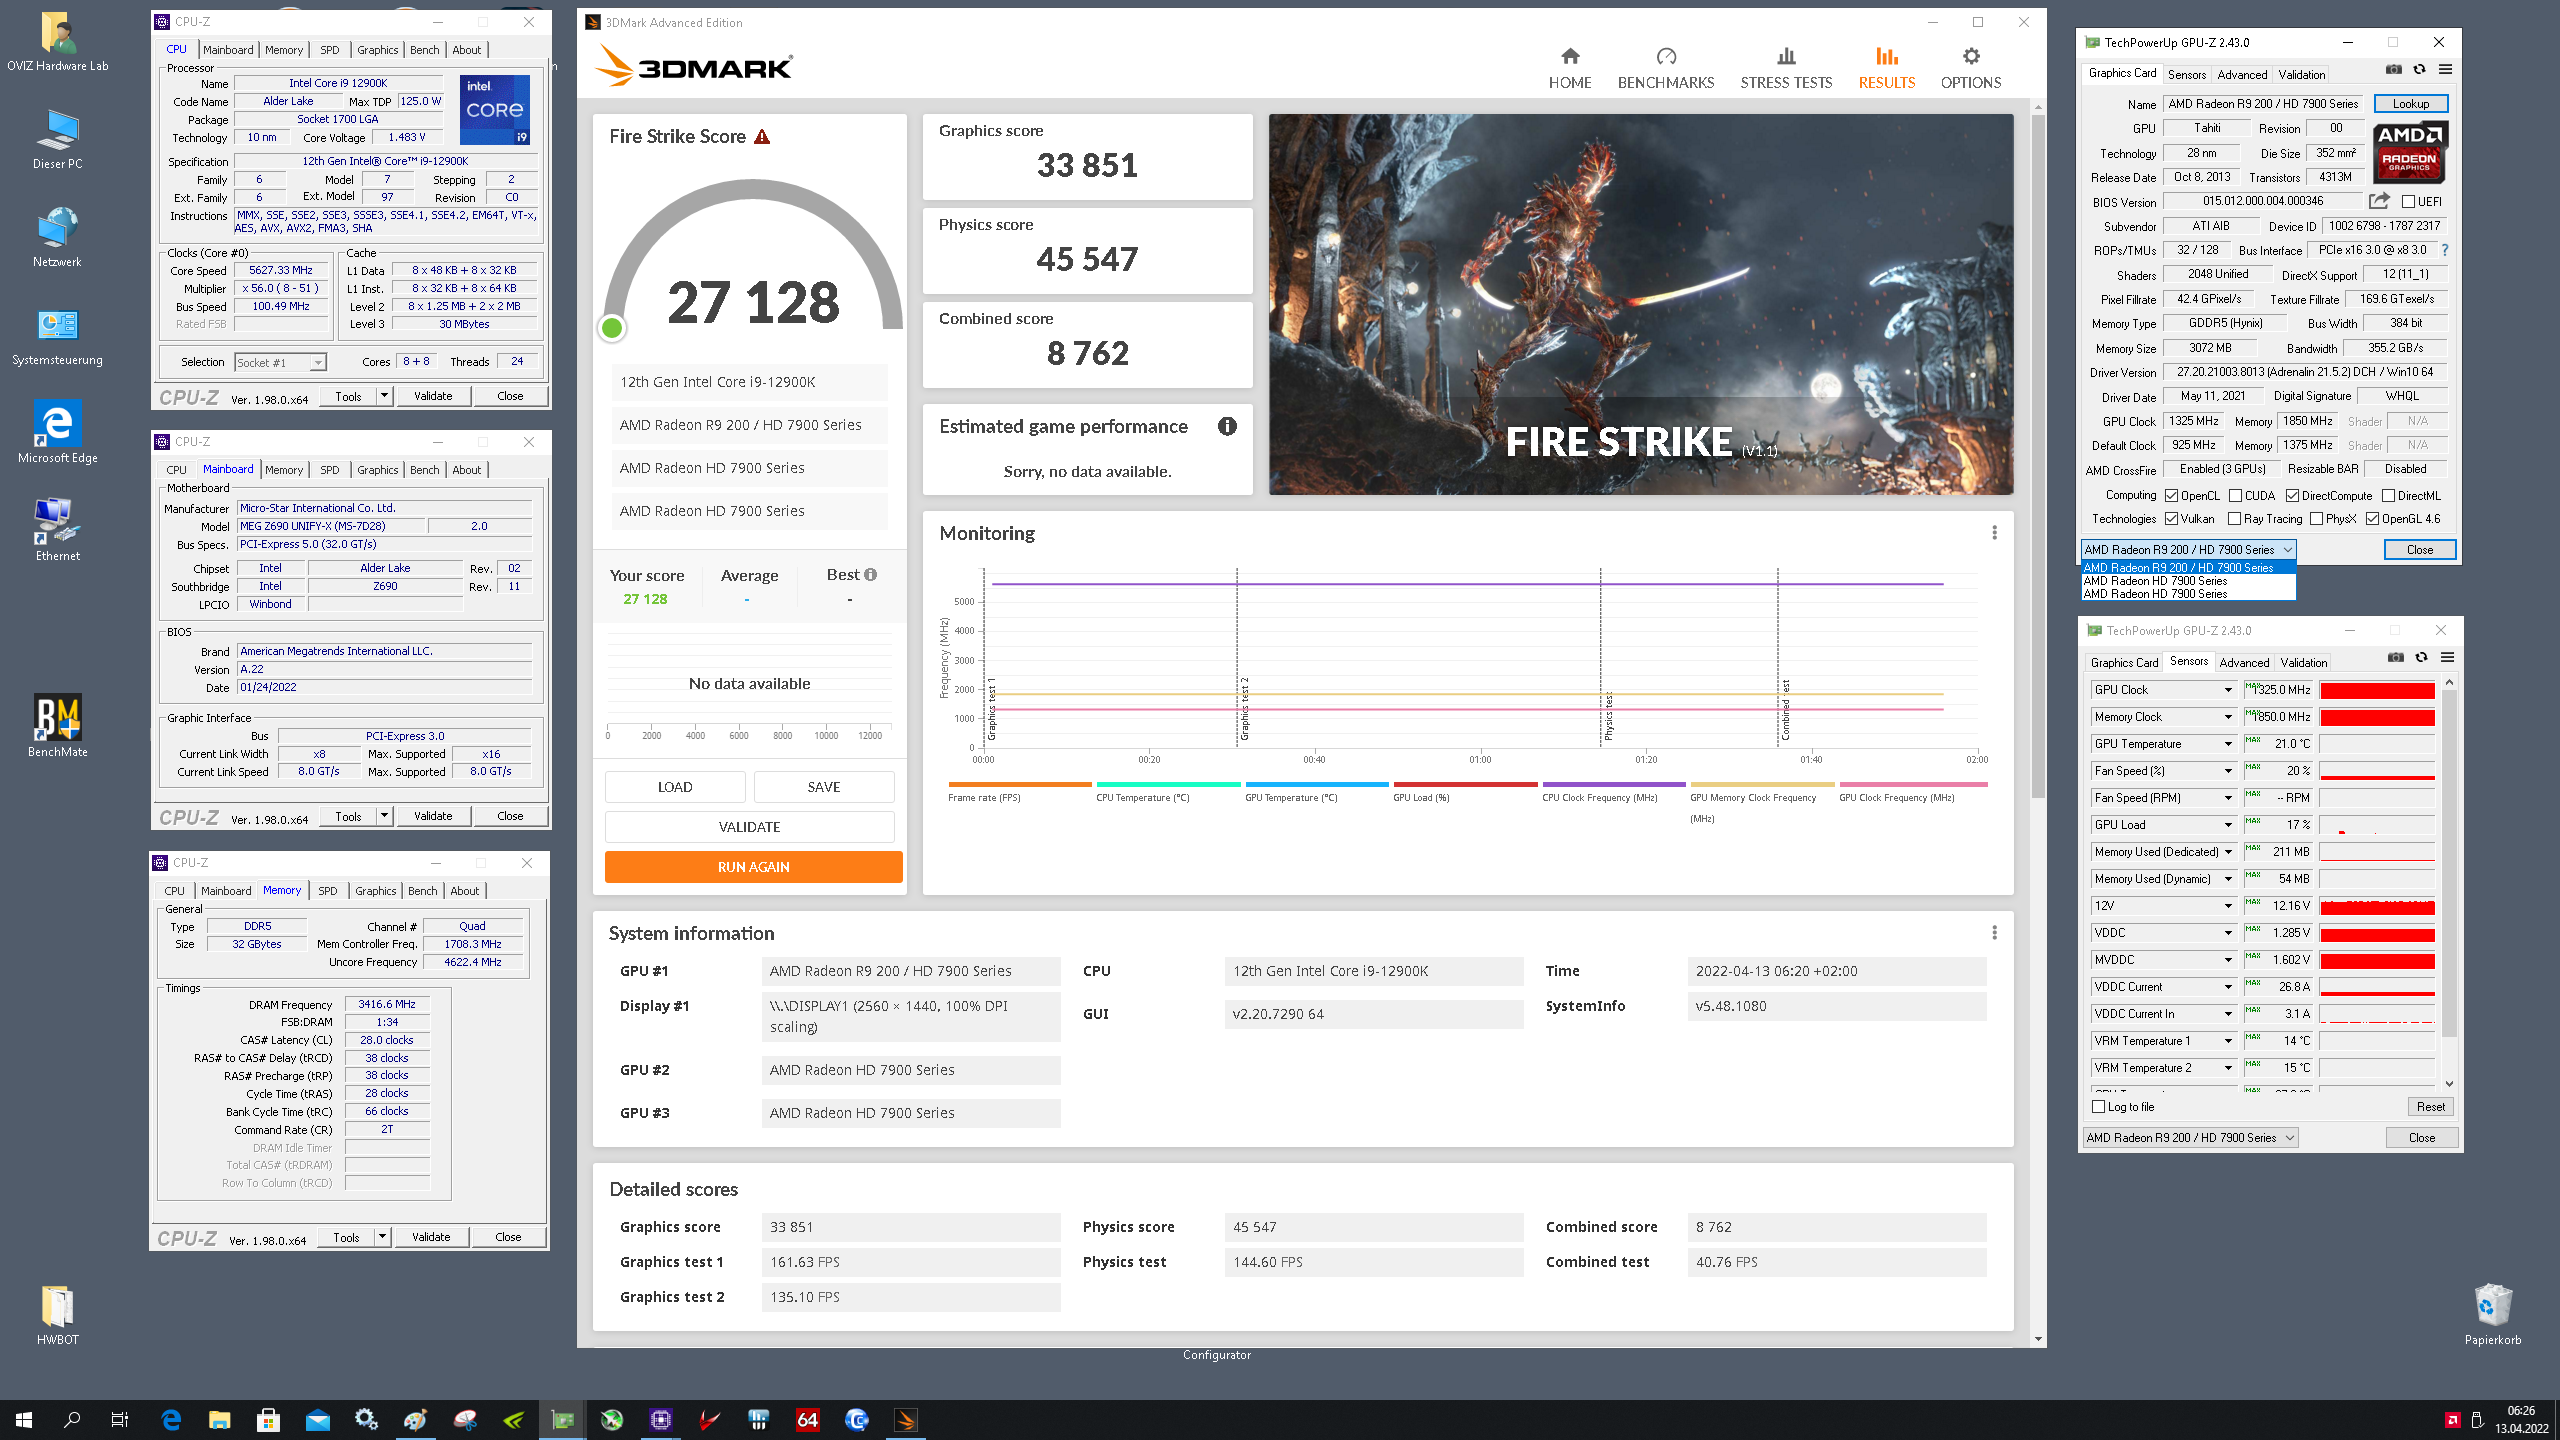This screenshot has width=2560, height=1440.
Task: Open OVIZ Hardware Lab desktop icon
Action: 57,42
